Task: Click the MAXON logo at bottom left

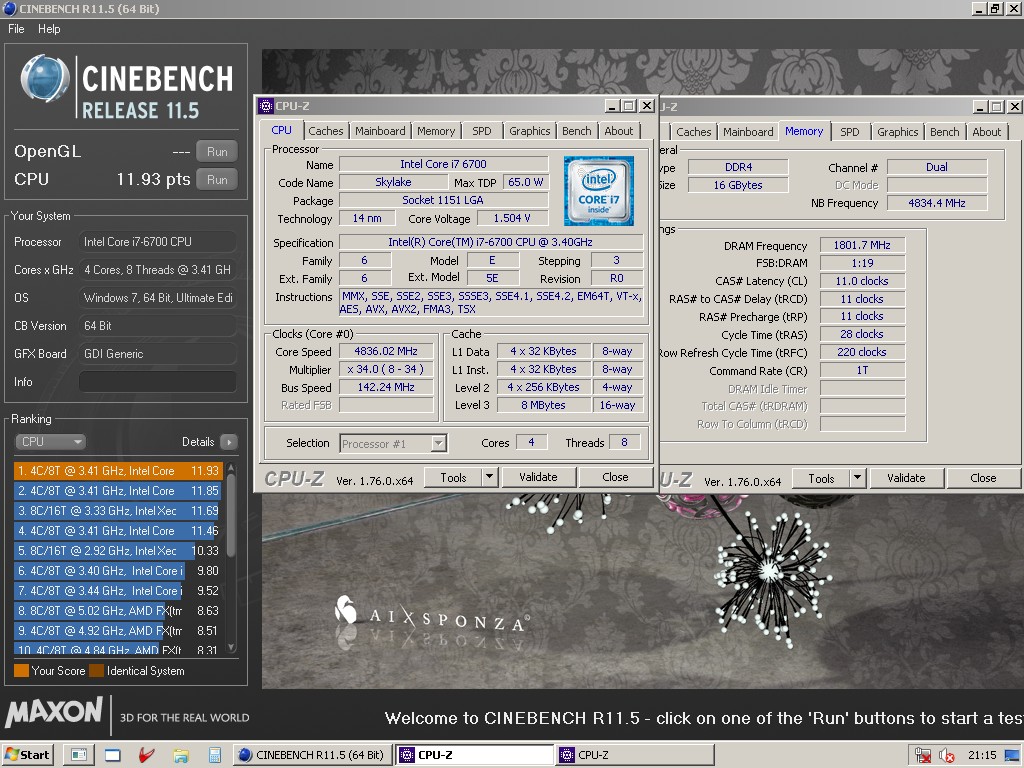Action: pos(54,712)
